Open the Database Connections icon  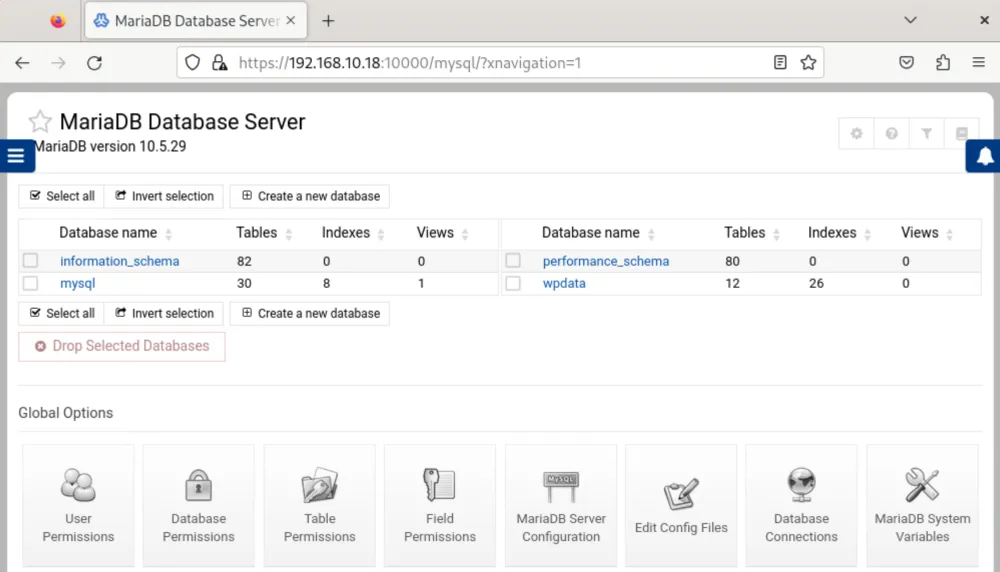pos(801,504)
